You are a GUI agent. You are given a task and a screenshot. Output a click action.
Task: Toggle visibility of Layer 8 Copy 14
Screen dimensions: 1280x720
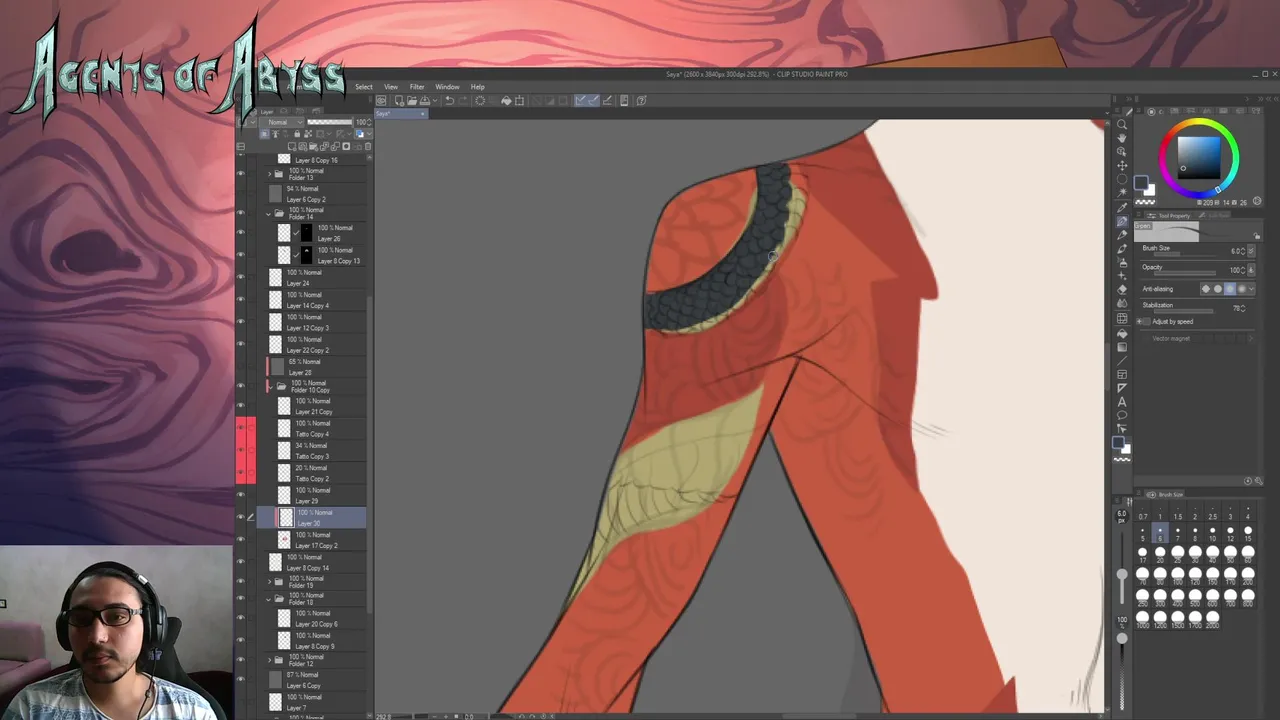click(240, 562)
